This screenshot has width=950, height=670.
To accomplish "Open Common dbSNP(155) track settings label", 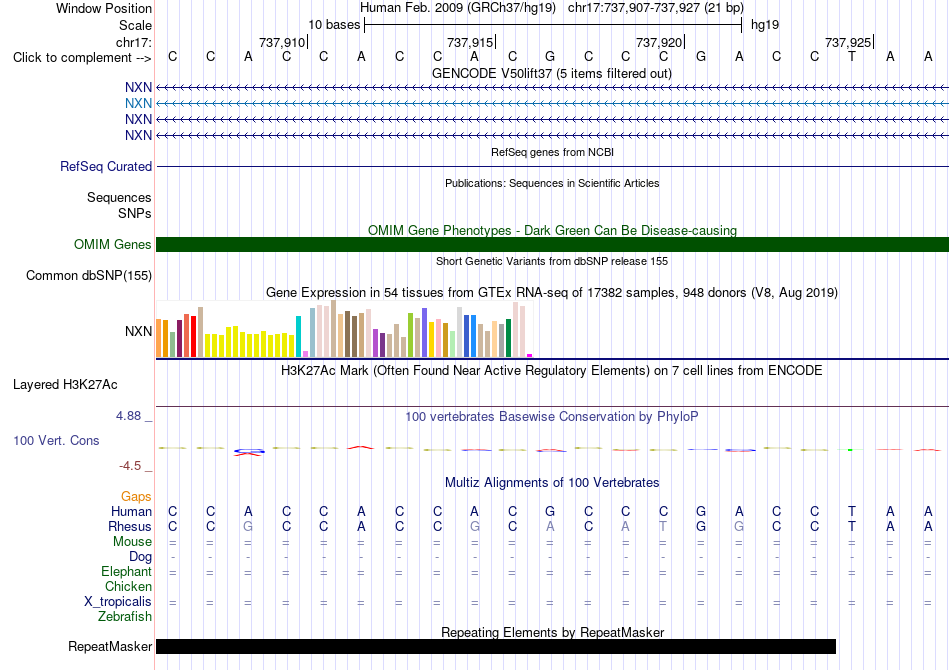I will click(x=89, y=276).
